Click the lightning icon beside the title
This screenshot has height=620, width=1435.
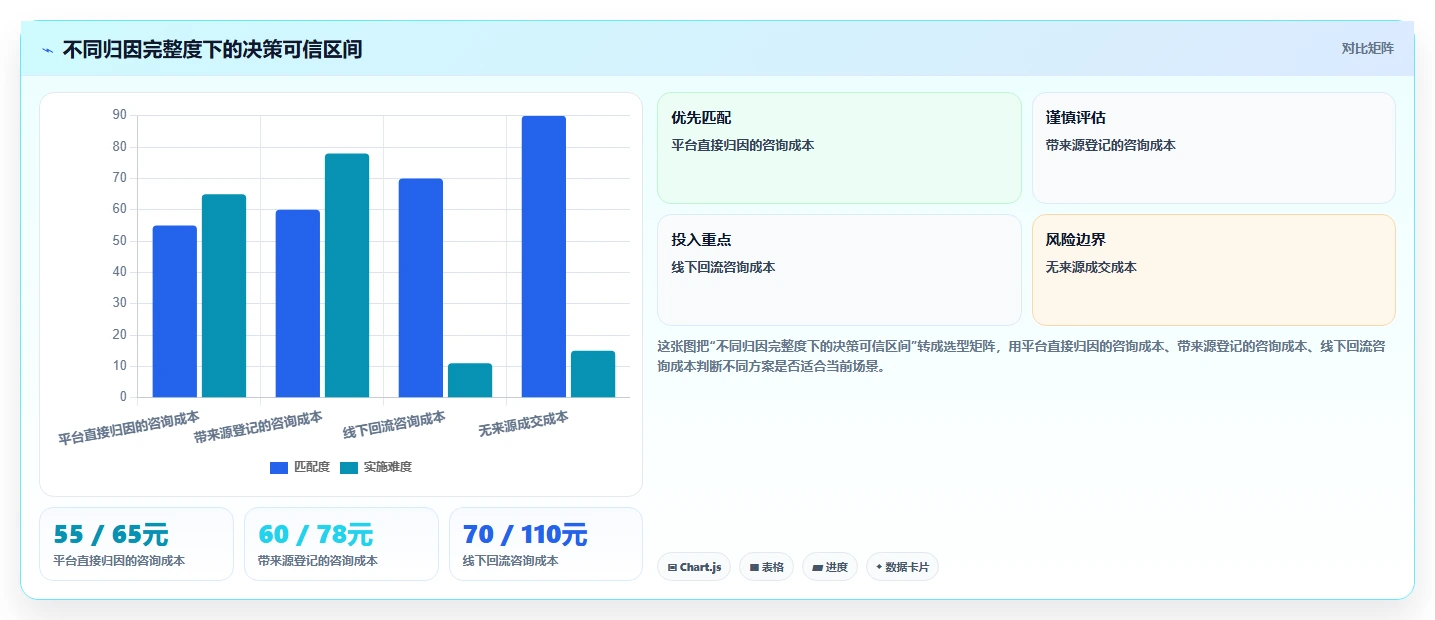pos(47,50)
